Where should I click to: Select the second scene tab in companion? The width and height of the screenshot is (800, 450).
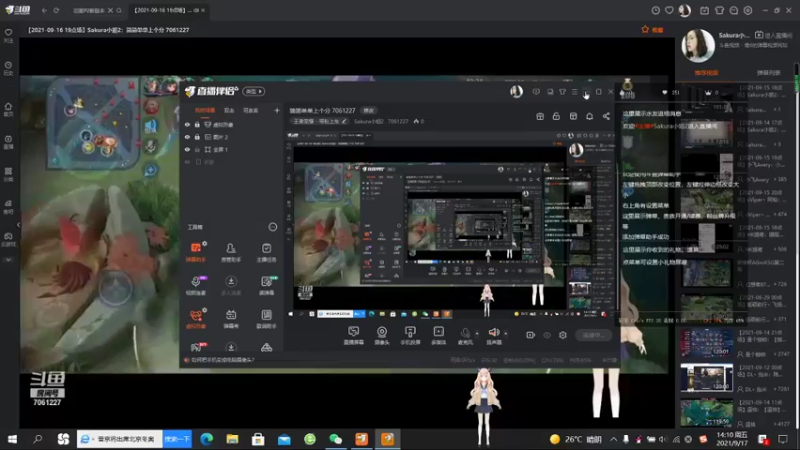[229, 110]
